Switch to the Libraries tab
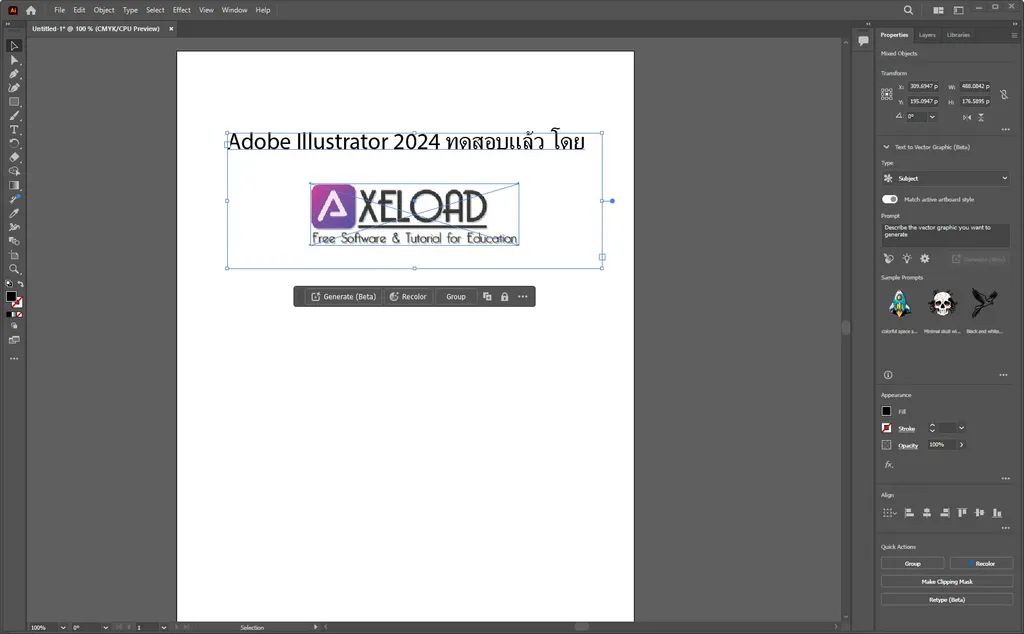Image resolution: width=1024 pixels, height=634 pixels. pos(958,35)
